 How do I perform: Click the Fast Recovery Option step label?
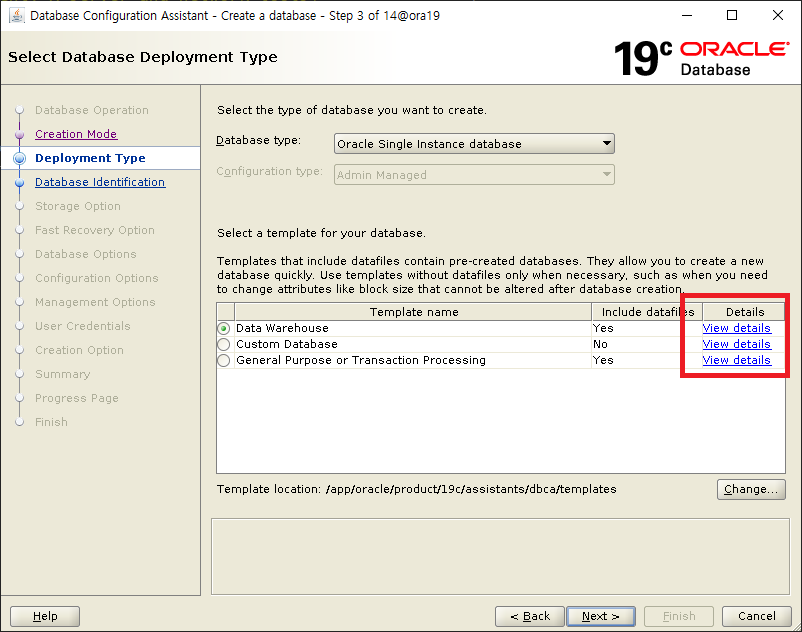[x=95, y=230]
